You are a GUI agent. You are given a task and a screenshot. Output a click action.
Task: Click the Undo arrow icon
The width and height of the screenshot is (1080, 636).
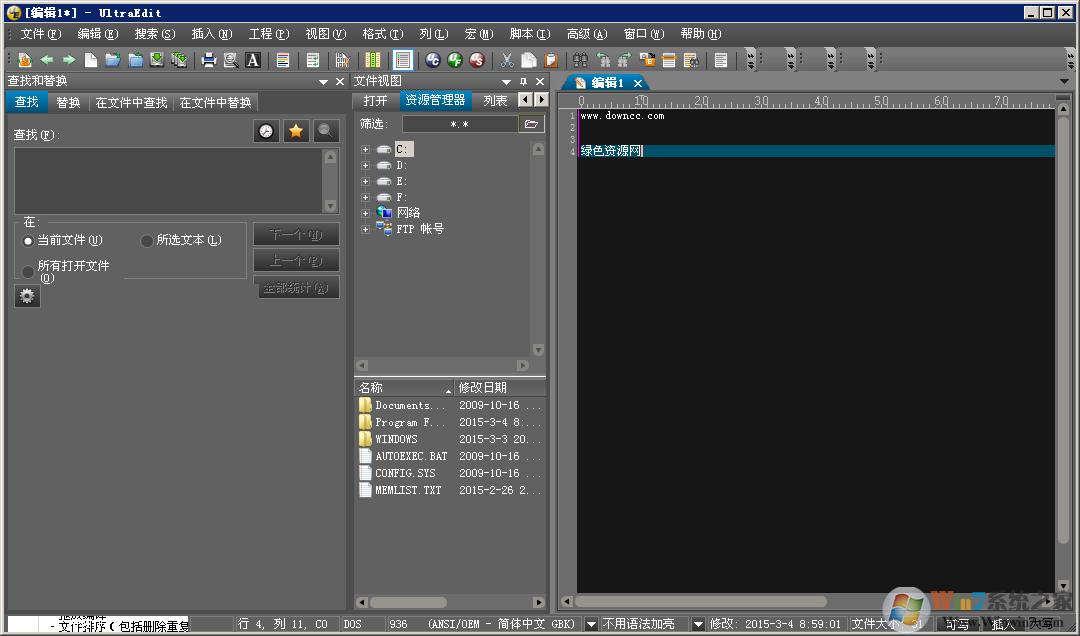tap(602, 60)
